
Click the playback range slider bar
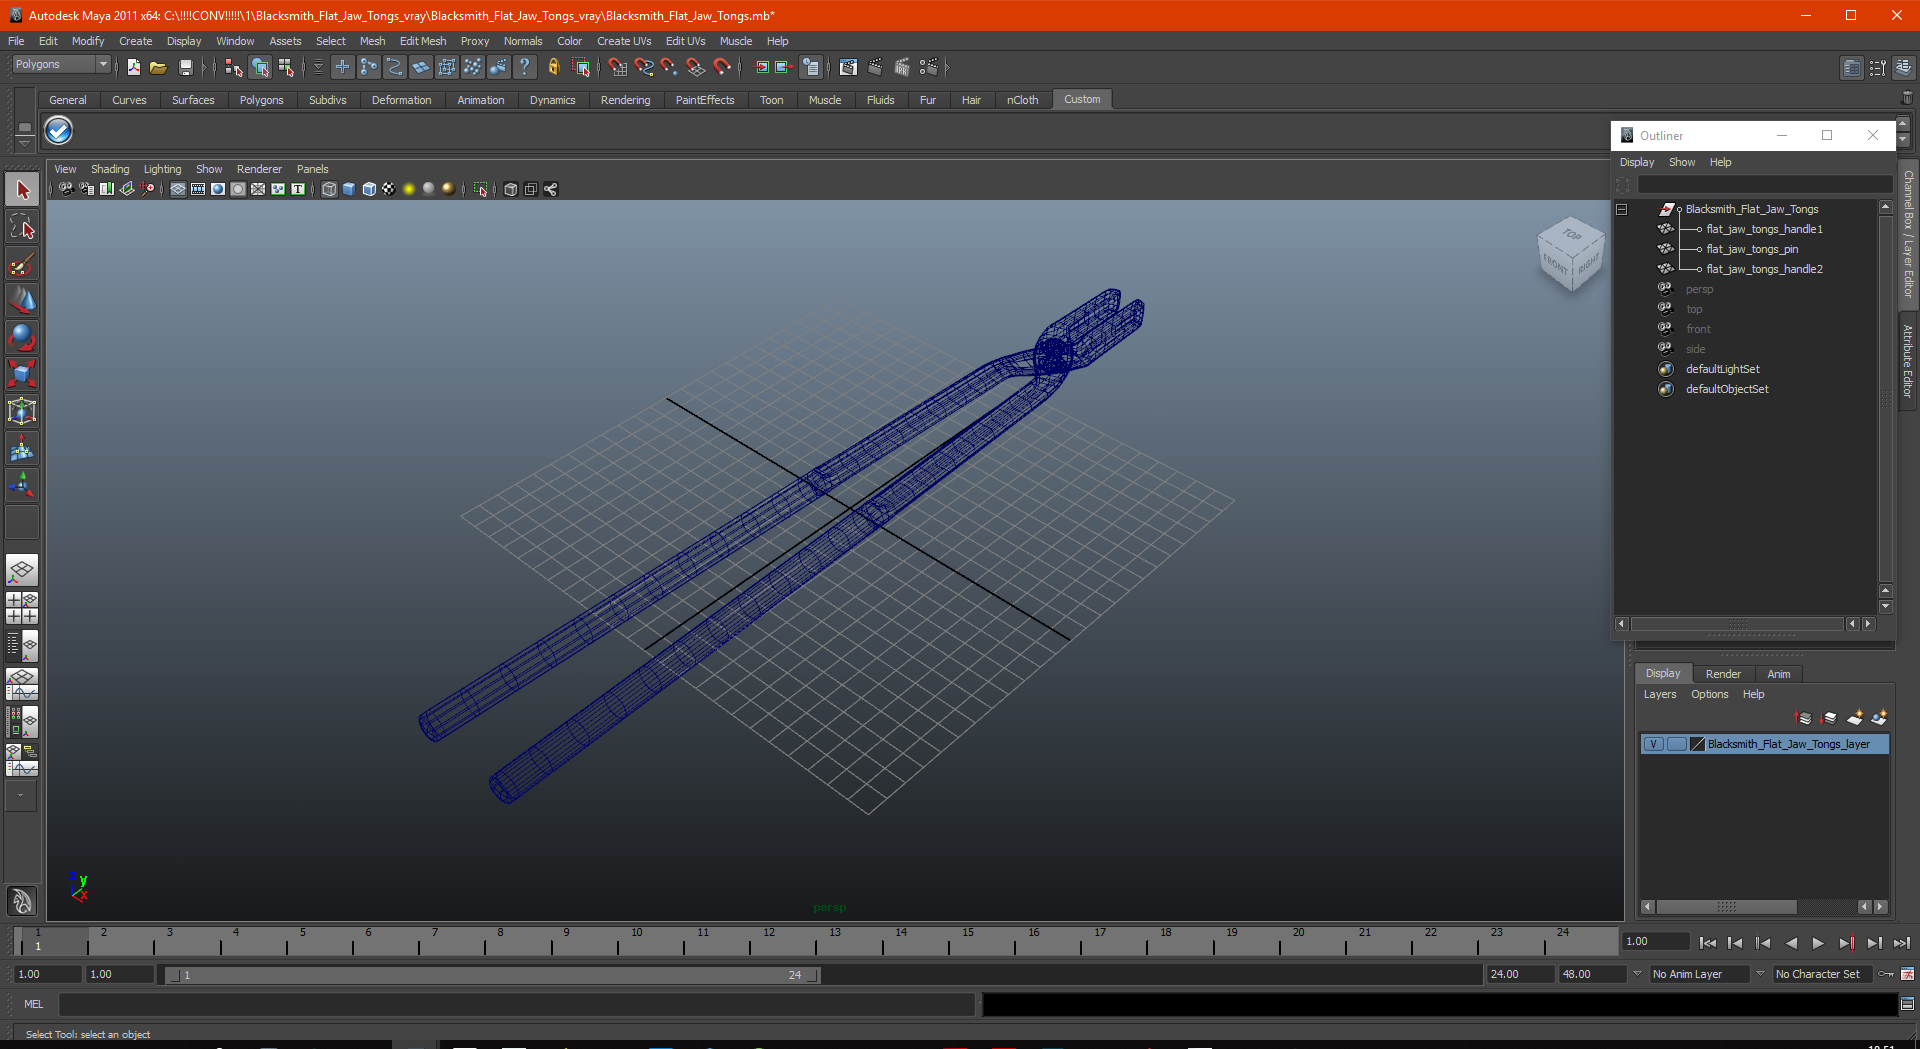pos(492,975)
